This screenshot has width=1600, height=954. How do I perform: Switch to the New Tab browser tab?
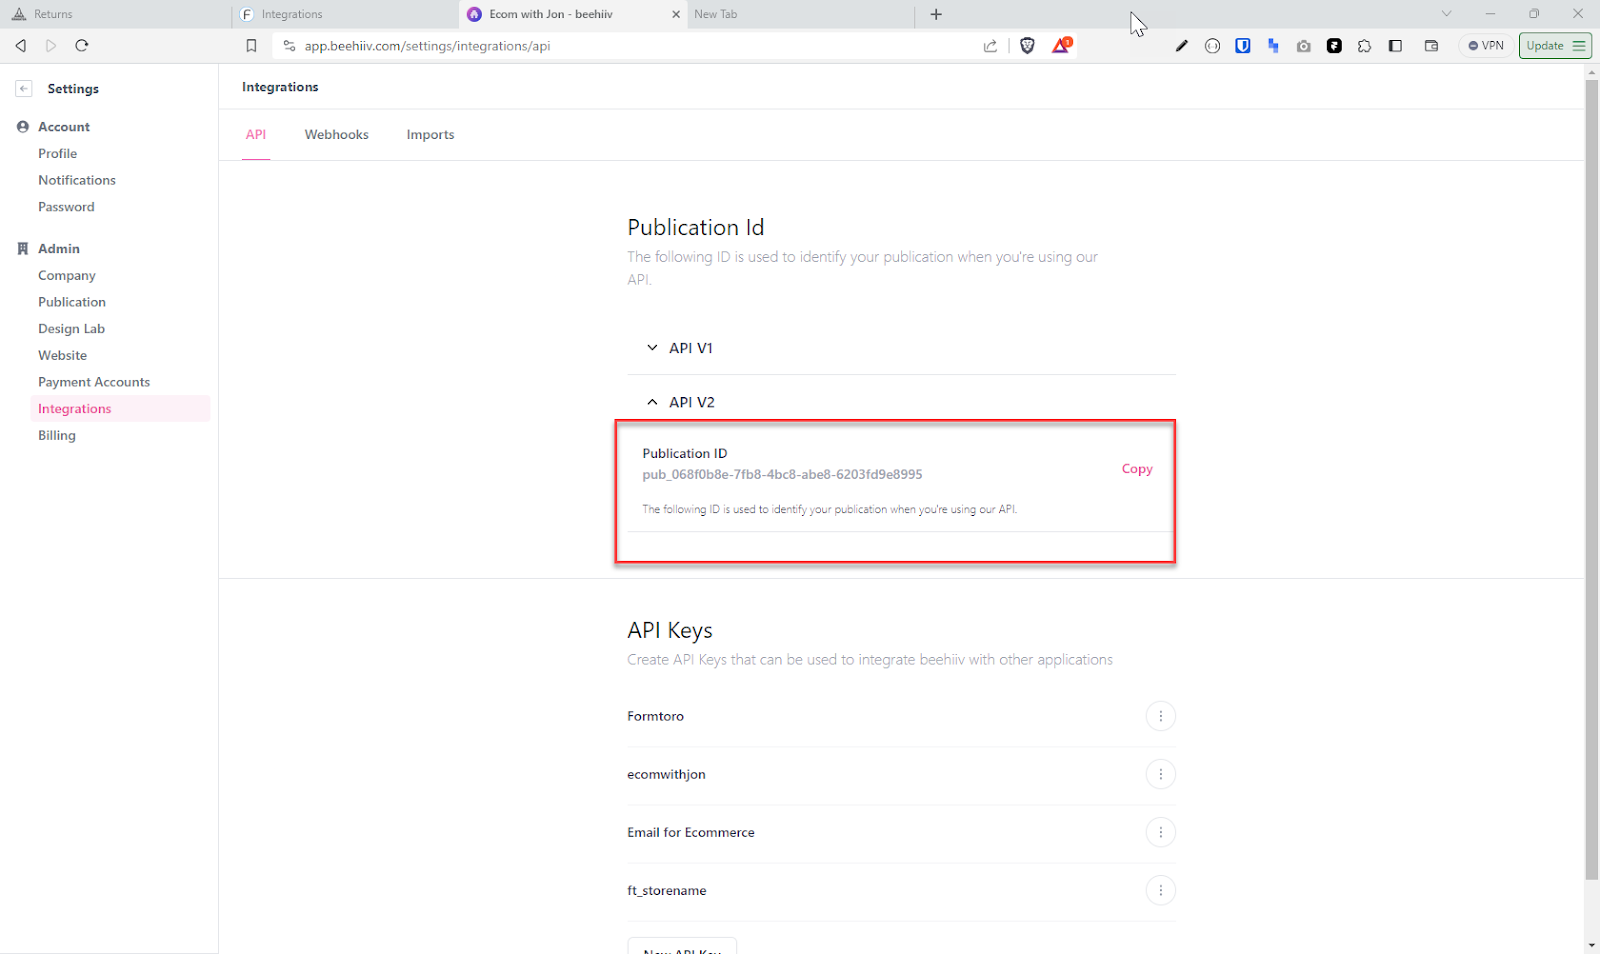tap(800, 14)
